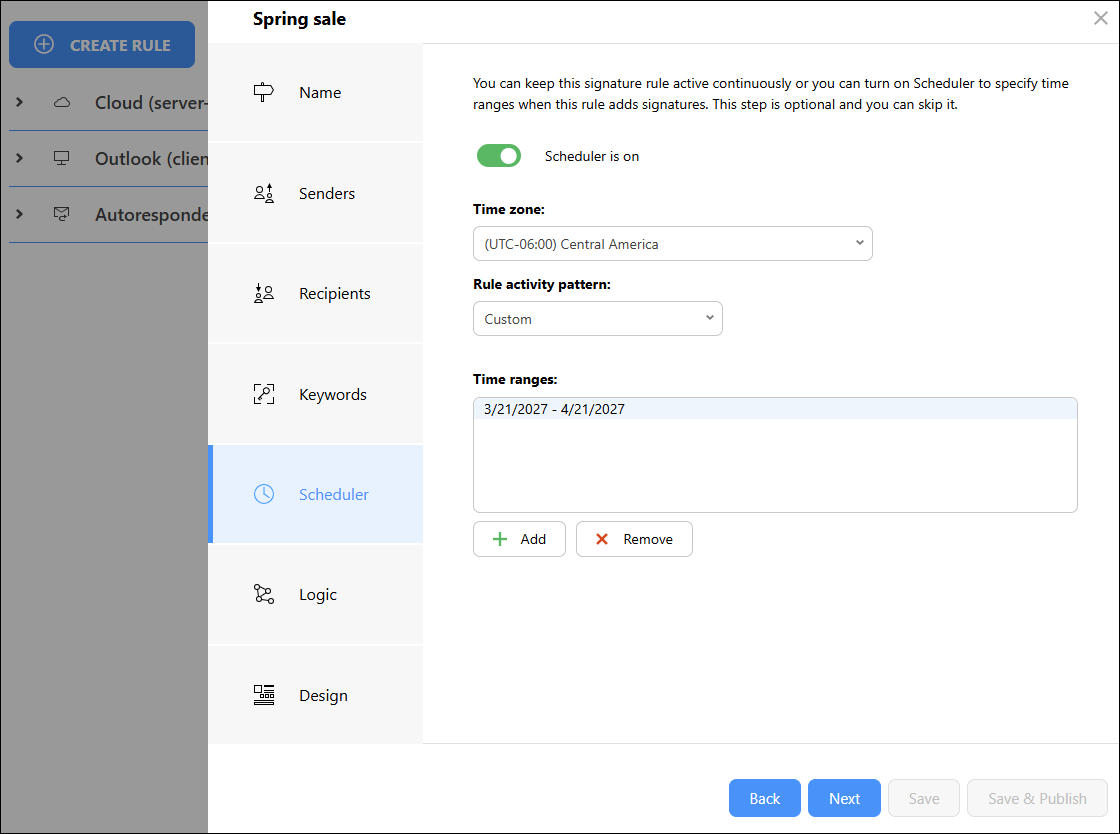Click the Next button
This screenshot has width=1120, height=834.
pyautogui.click(x=844, y=798)
